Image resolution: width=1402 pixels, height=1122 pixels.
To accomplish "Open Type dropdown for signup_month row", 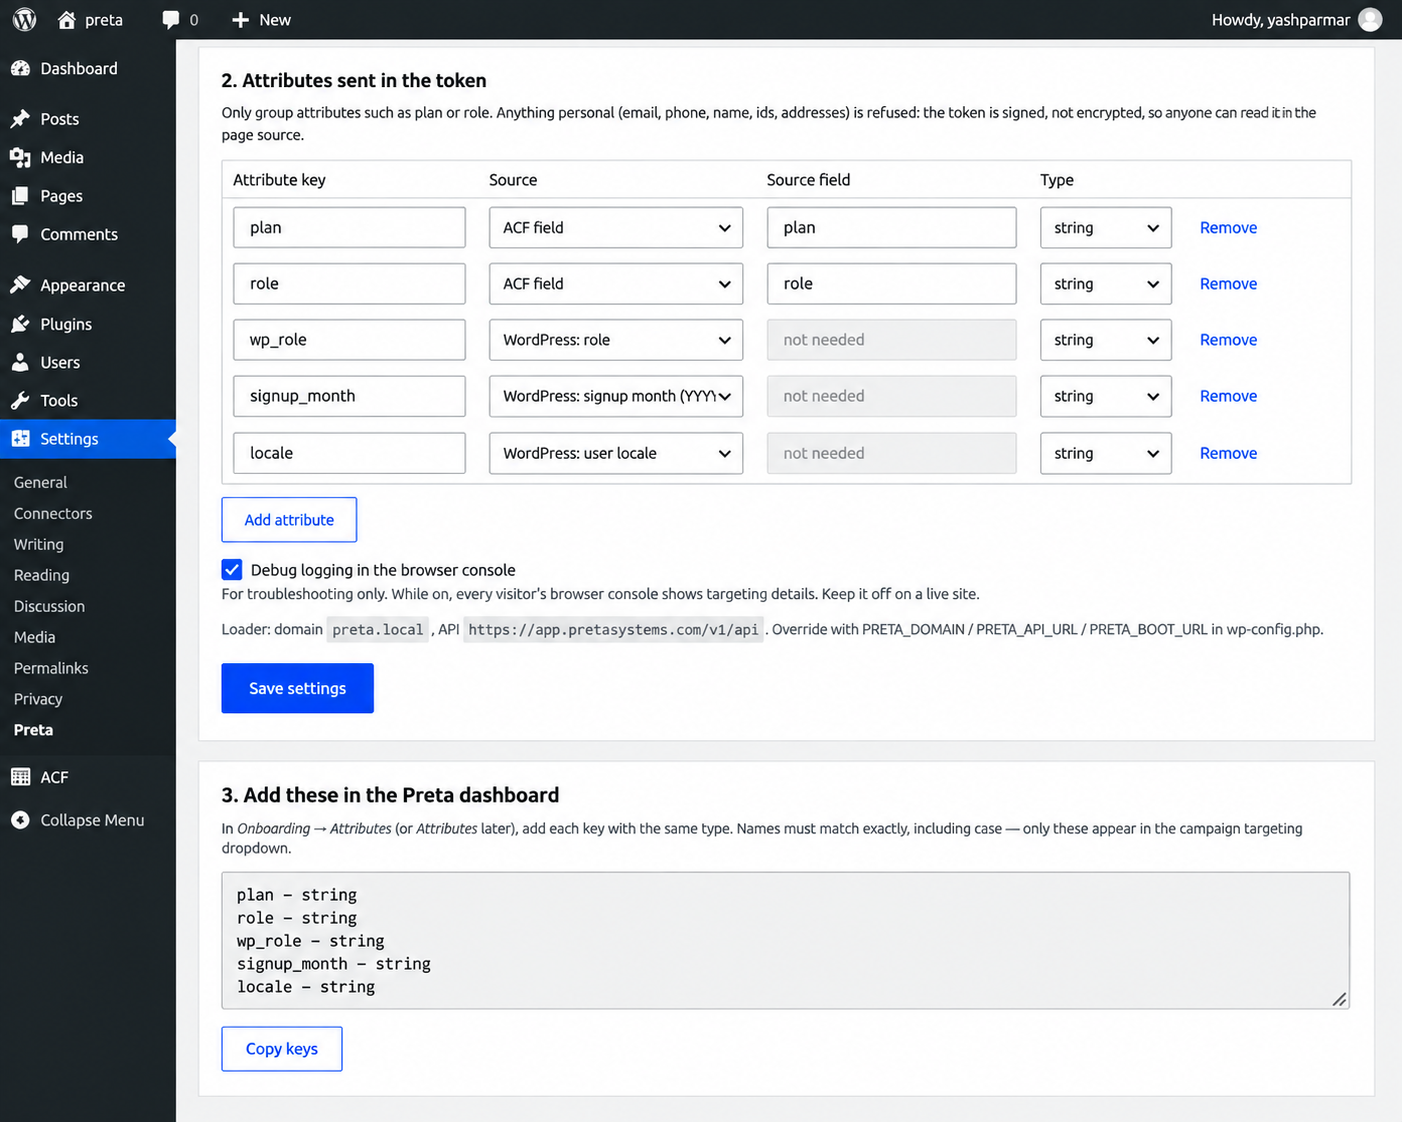I will [x=1106, y=396].
